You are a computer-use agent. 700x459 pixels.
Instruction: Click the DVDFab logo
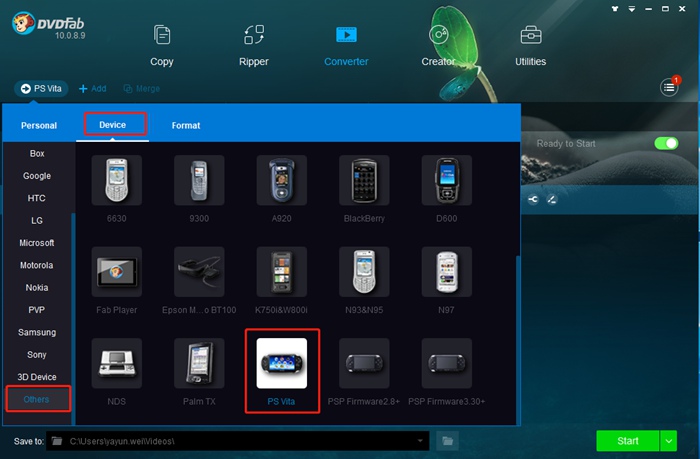tap(48, 26)
